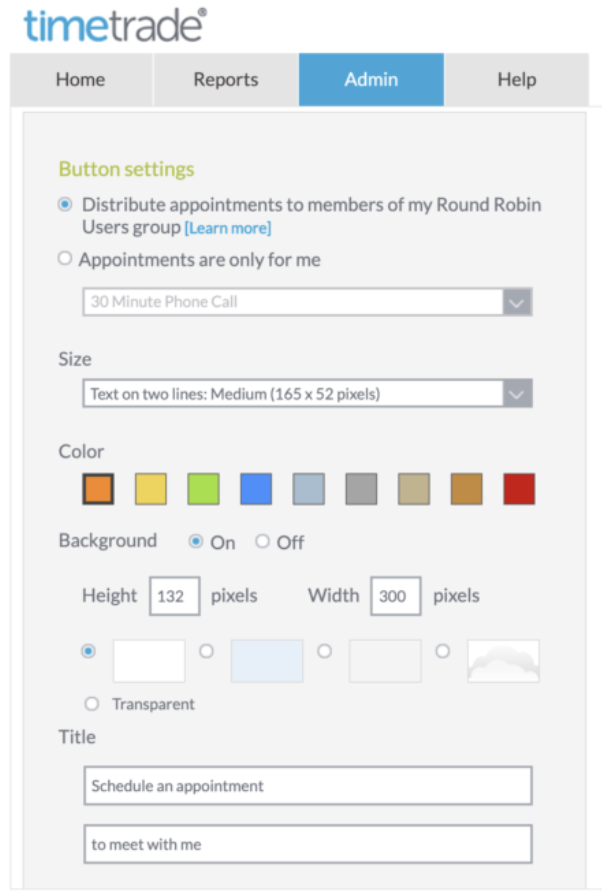Open the Help tab
Viewport: 602px width, 892px height.
[x=517, y=80]
